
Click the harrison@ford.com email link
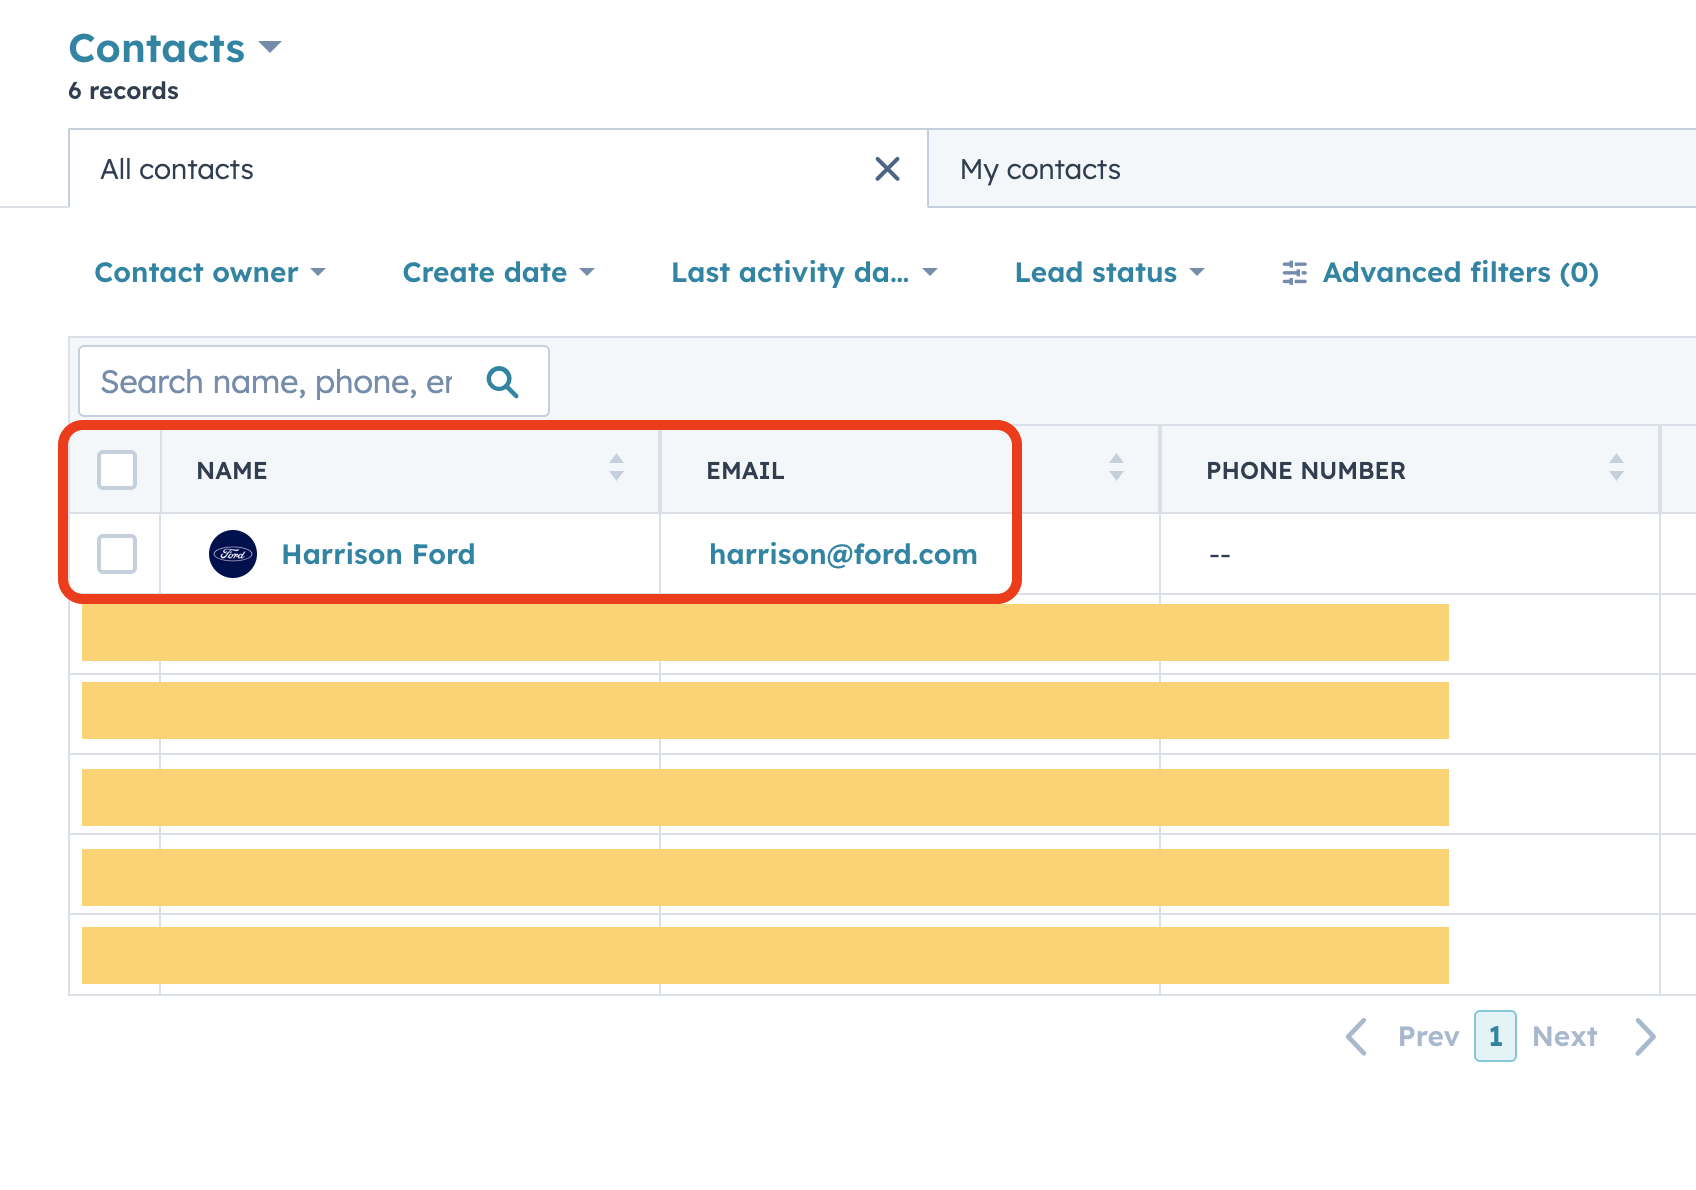coord(843,554)
